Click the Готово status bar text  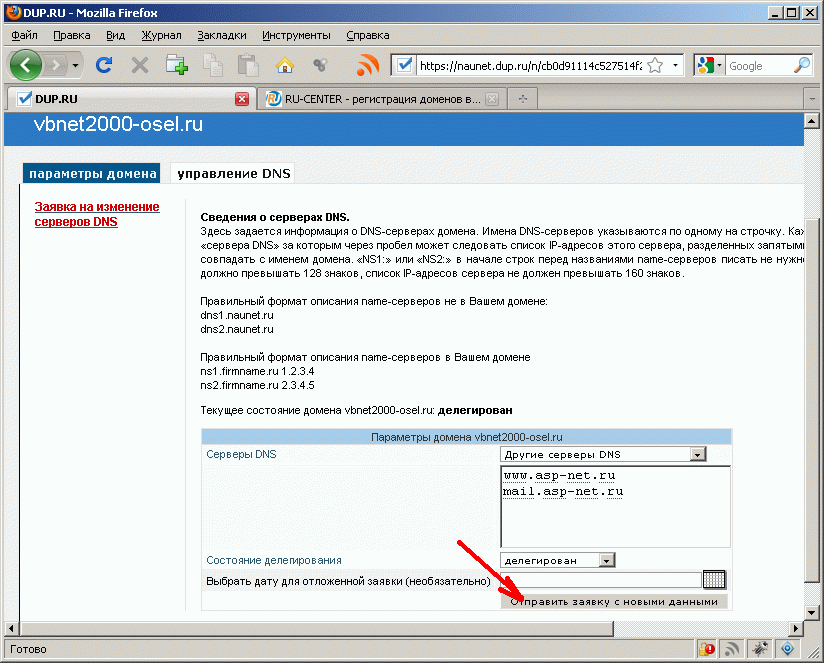pos(28,649)
